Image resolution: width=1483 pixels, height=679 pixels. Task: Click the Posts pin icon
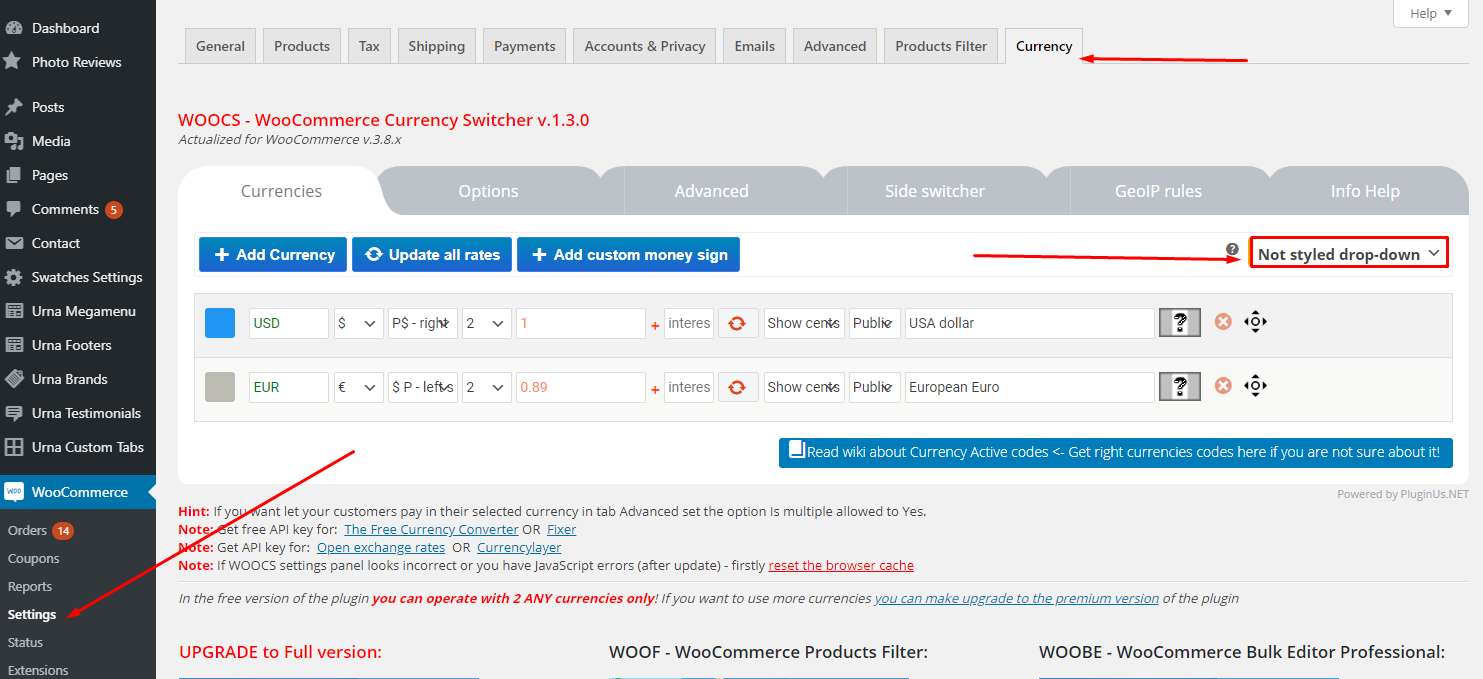13,107
